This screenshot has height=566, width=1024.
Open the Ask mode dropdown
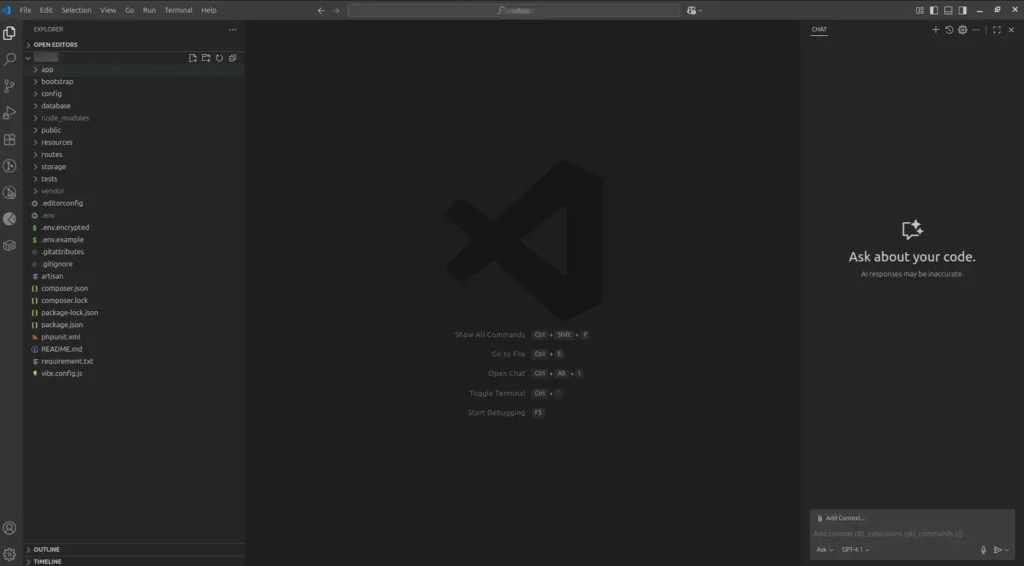point(824,550)
